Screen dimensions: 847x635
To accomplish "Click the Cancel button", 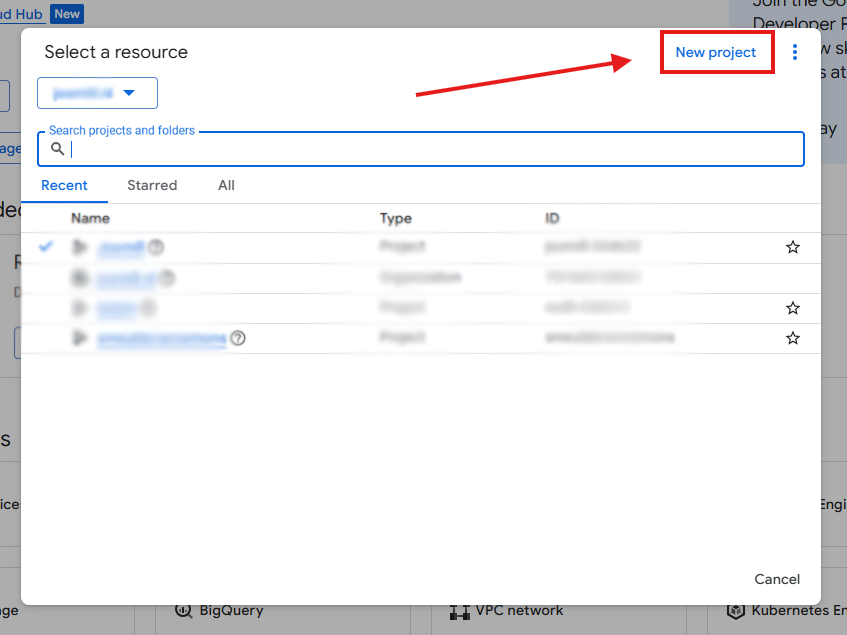I will [x=777, y=579].
